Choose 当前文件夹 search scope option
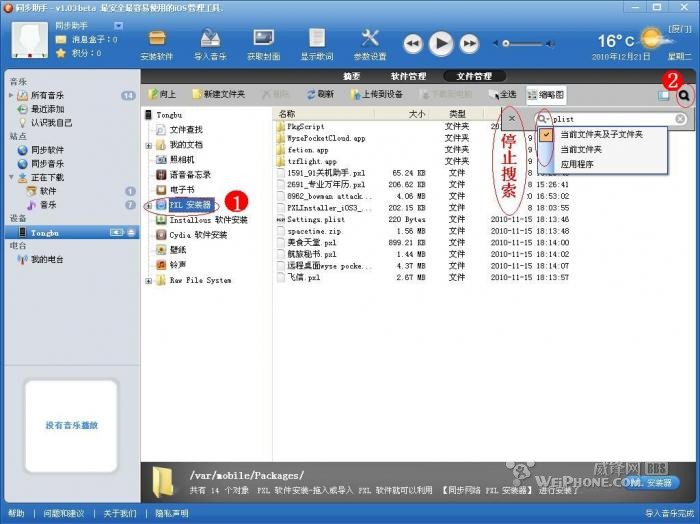This screenshot has width=700, height=524. 586,148
